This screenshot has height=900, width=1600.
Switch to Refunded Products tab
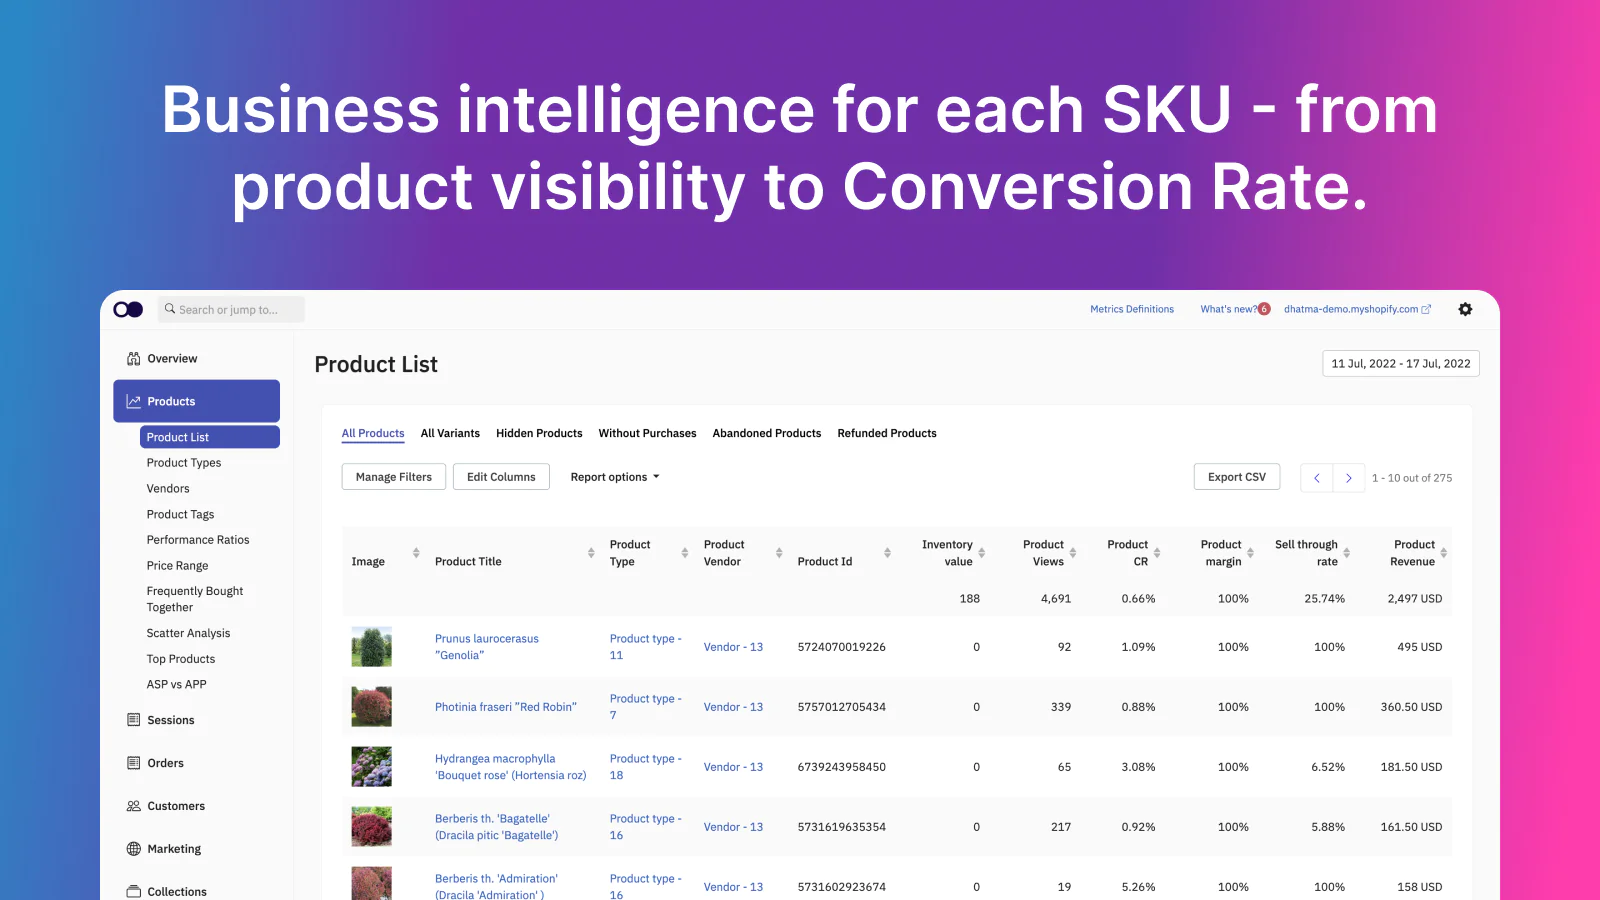887,433
